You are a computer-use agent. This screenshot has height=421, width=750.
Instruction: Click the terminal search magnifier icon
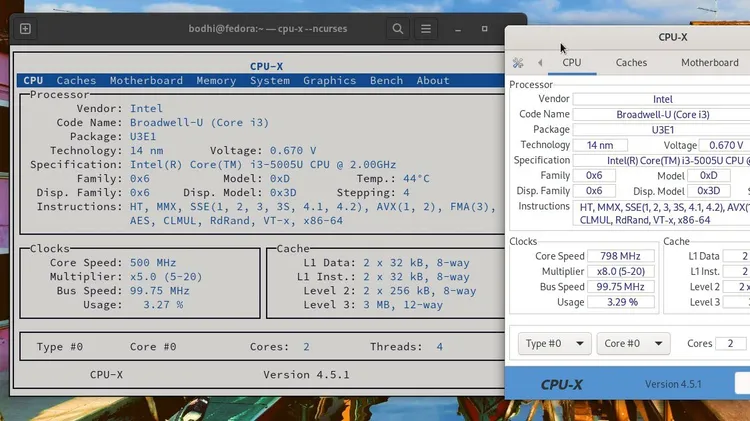(397, 29)
